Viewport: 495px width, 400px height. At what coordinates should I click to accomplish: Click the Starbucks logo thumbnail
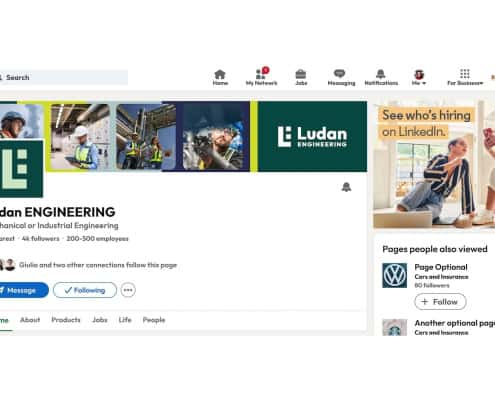click(395, 327)
